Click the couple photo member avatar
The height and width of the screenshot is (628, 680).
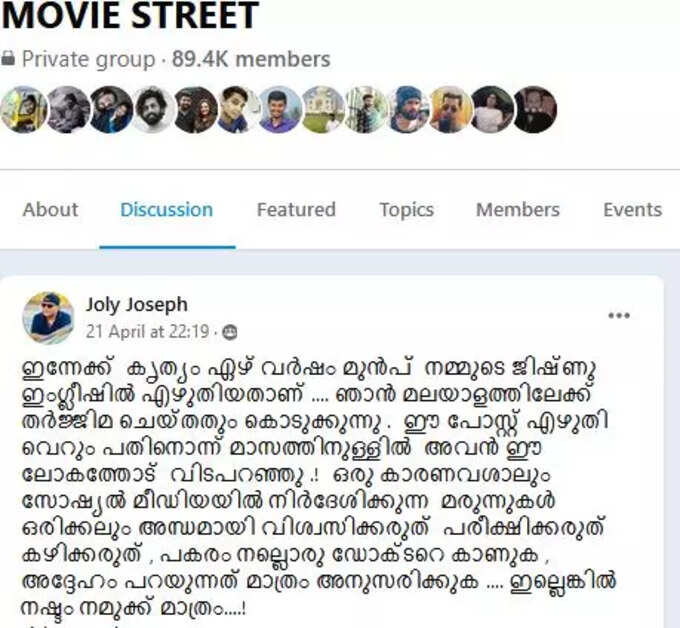pos(196,110)
